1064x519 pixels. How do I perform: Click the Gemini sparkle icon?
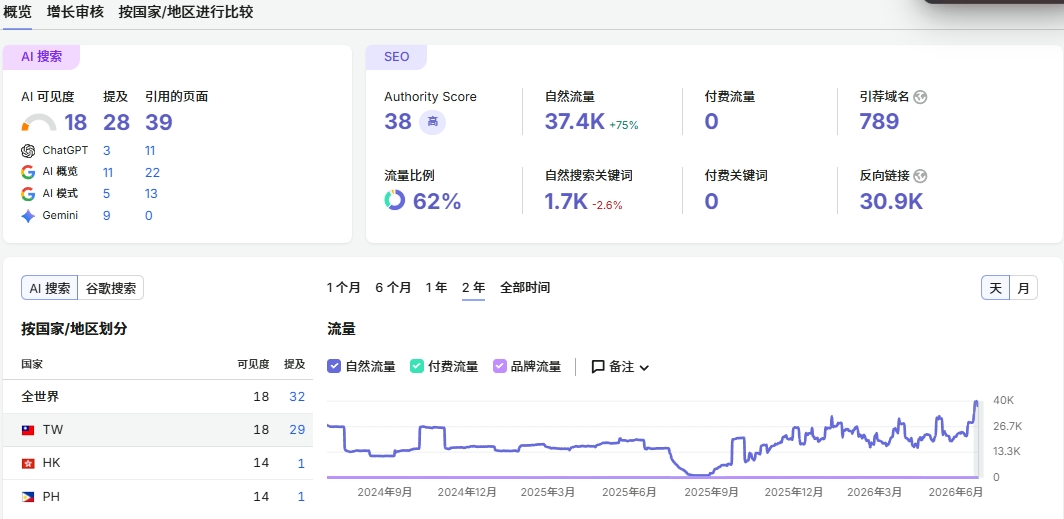click(28, 216)
